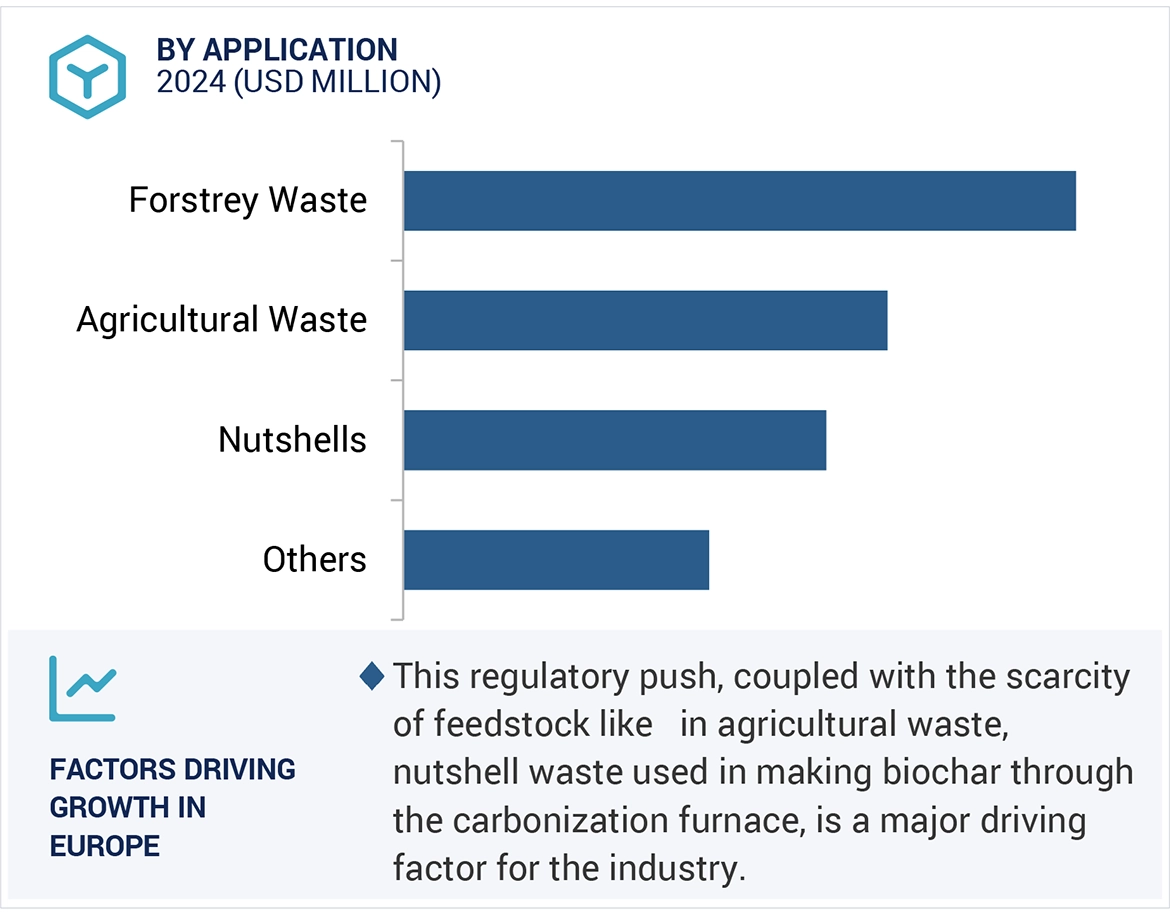Click the hexagon logo icon
This screenshot has width=1170, height=923.
tap(87, 77)
